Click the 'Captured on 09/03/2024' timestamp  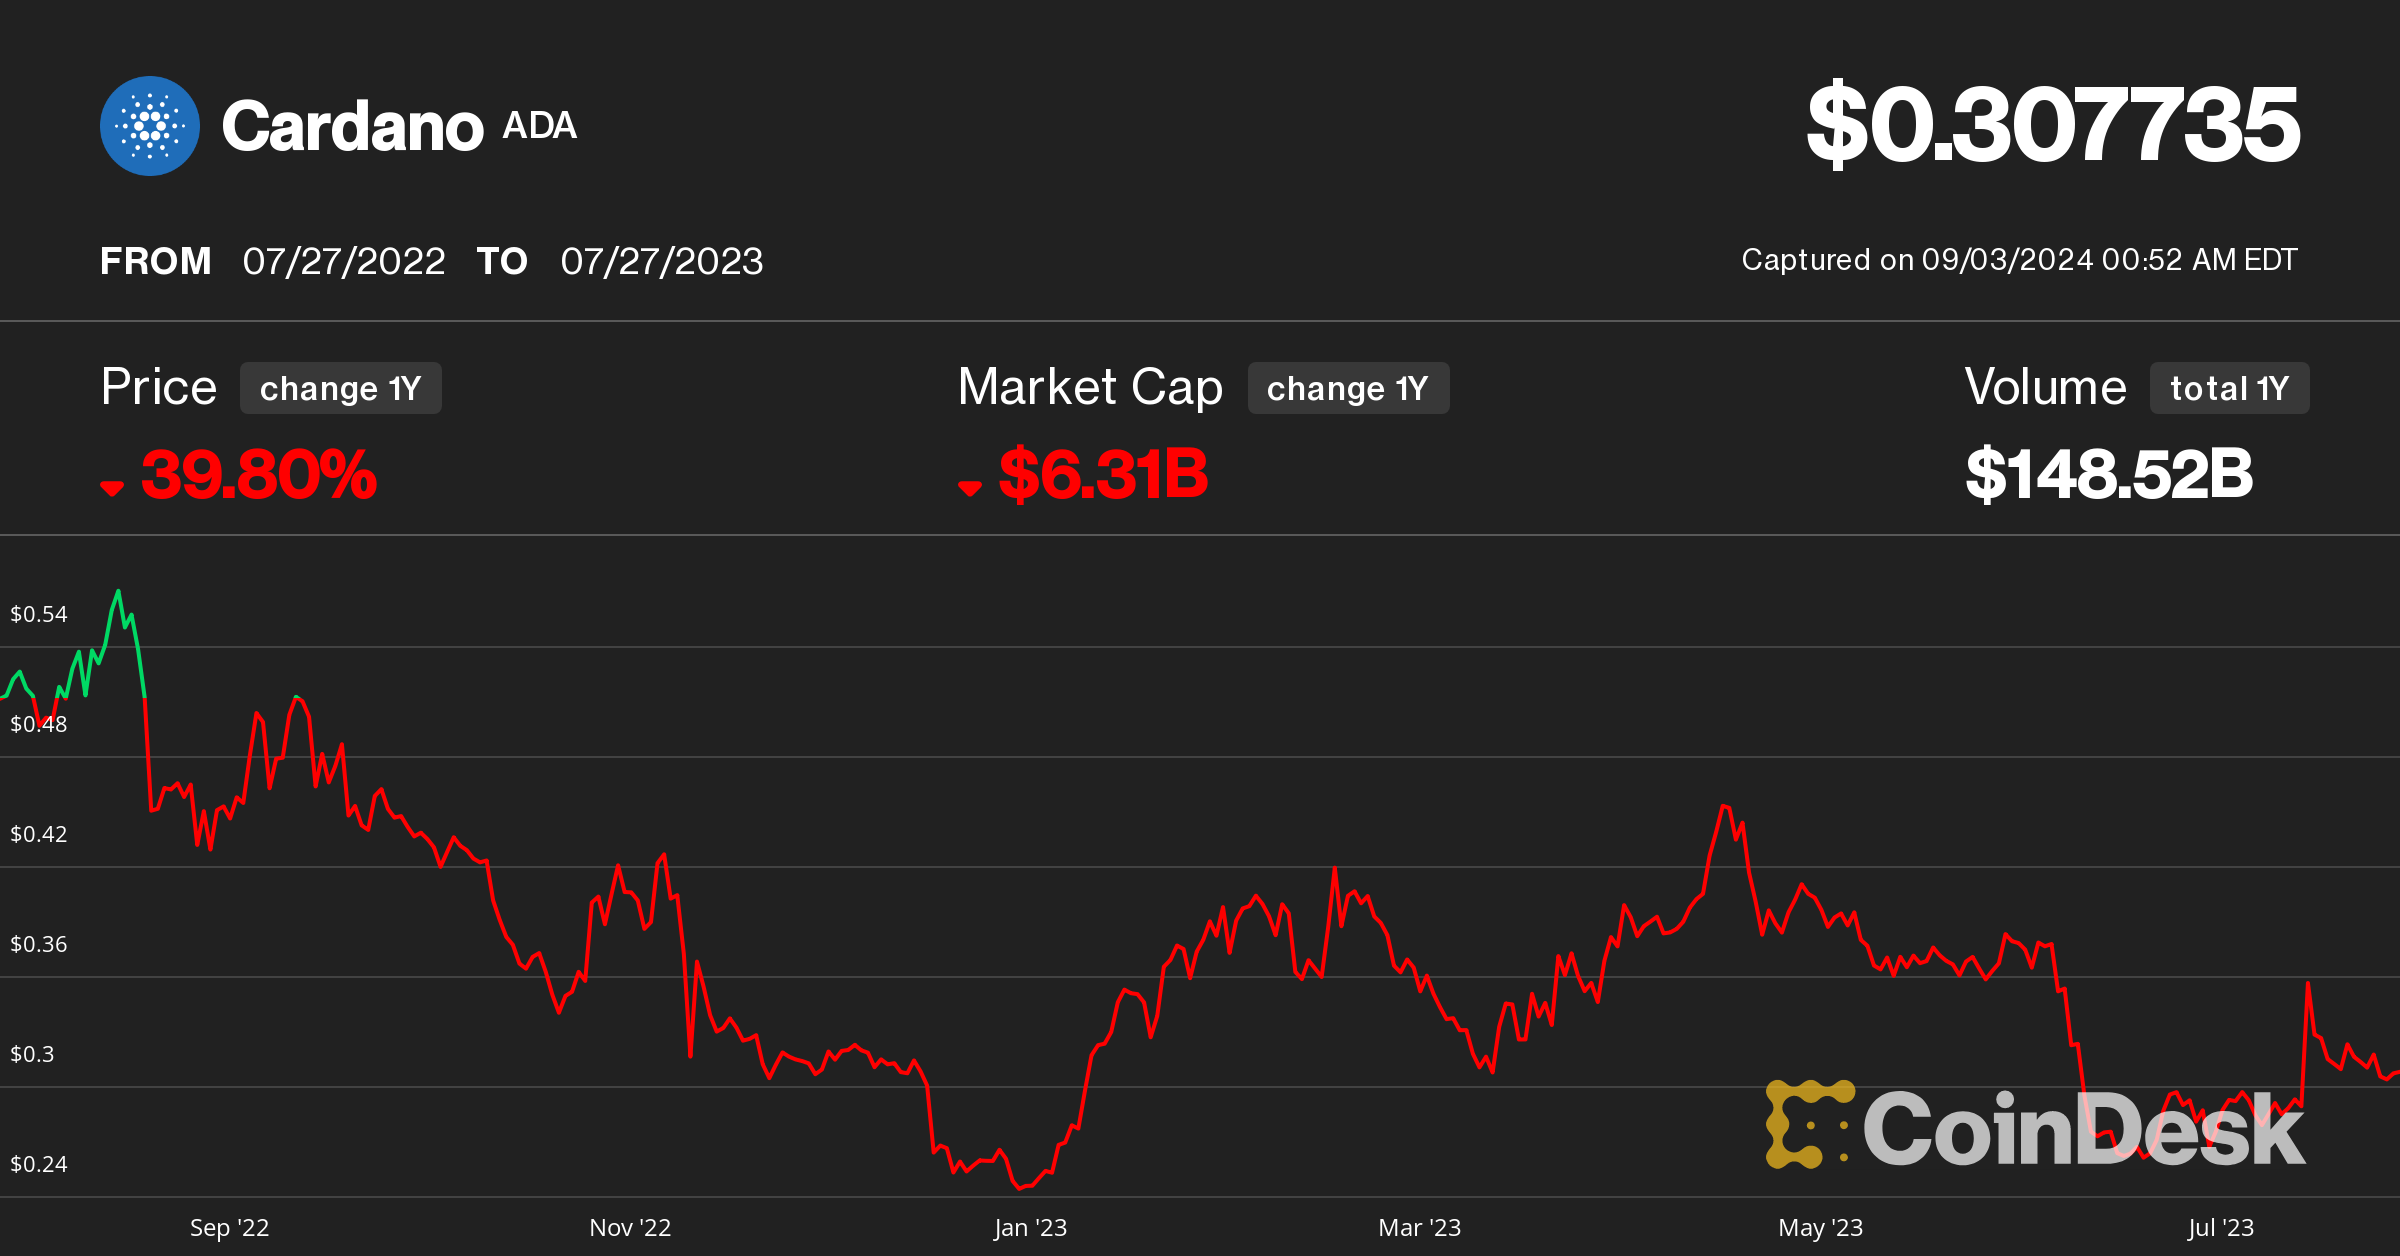pyautogui.click(x=2019, y=260)
